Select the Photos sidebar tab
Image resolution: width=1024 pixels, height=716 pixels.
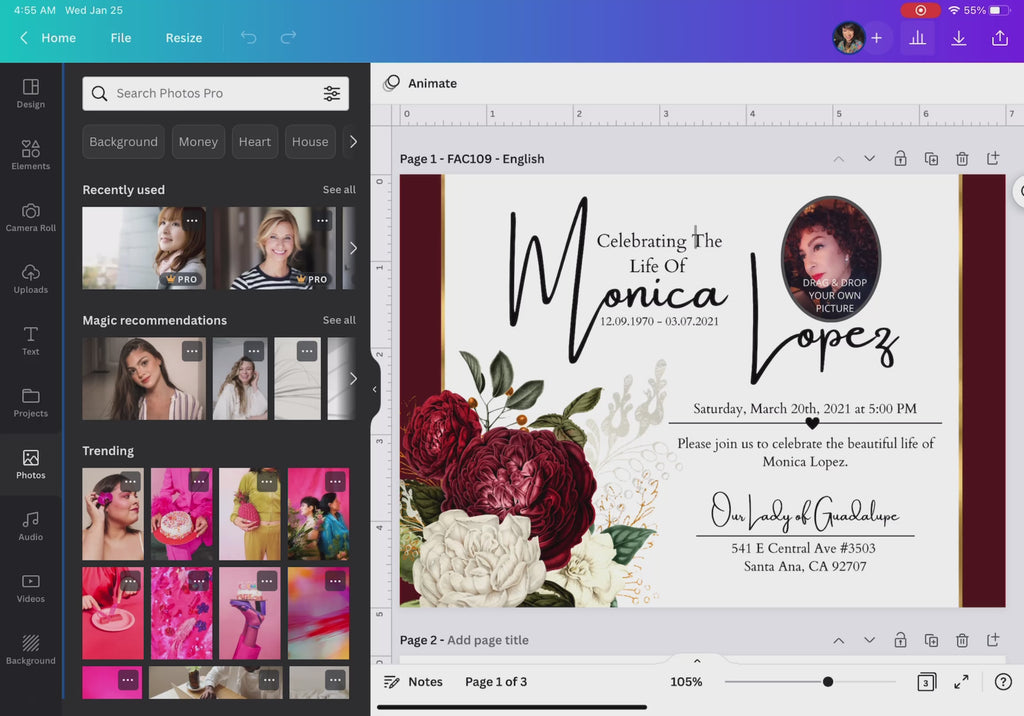coord(31,464)
